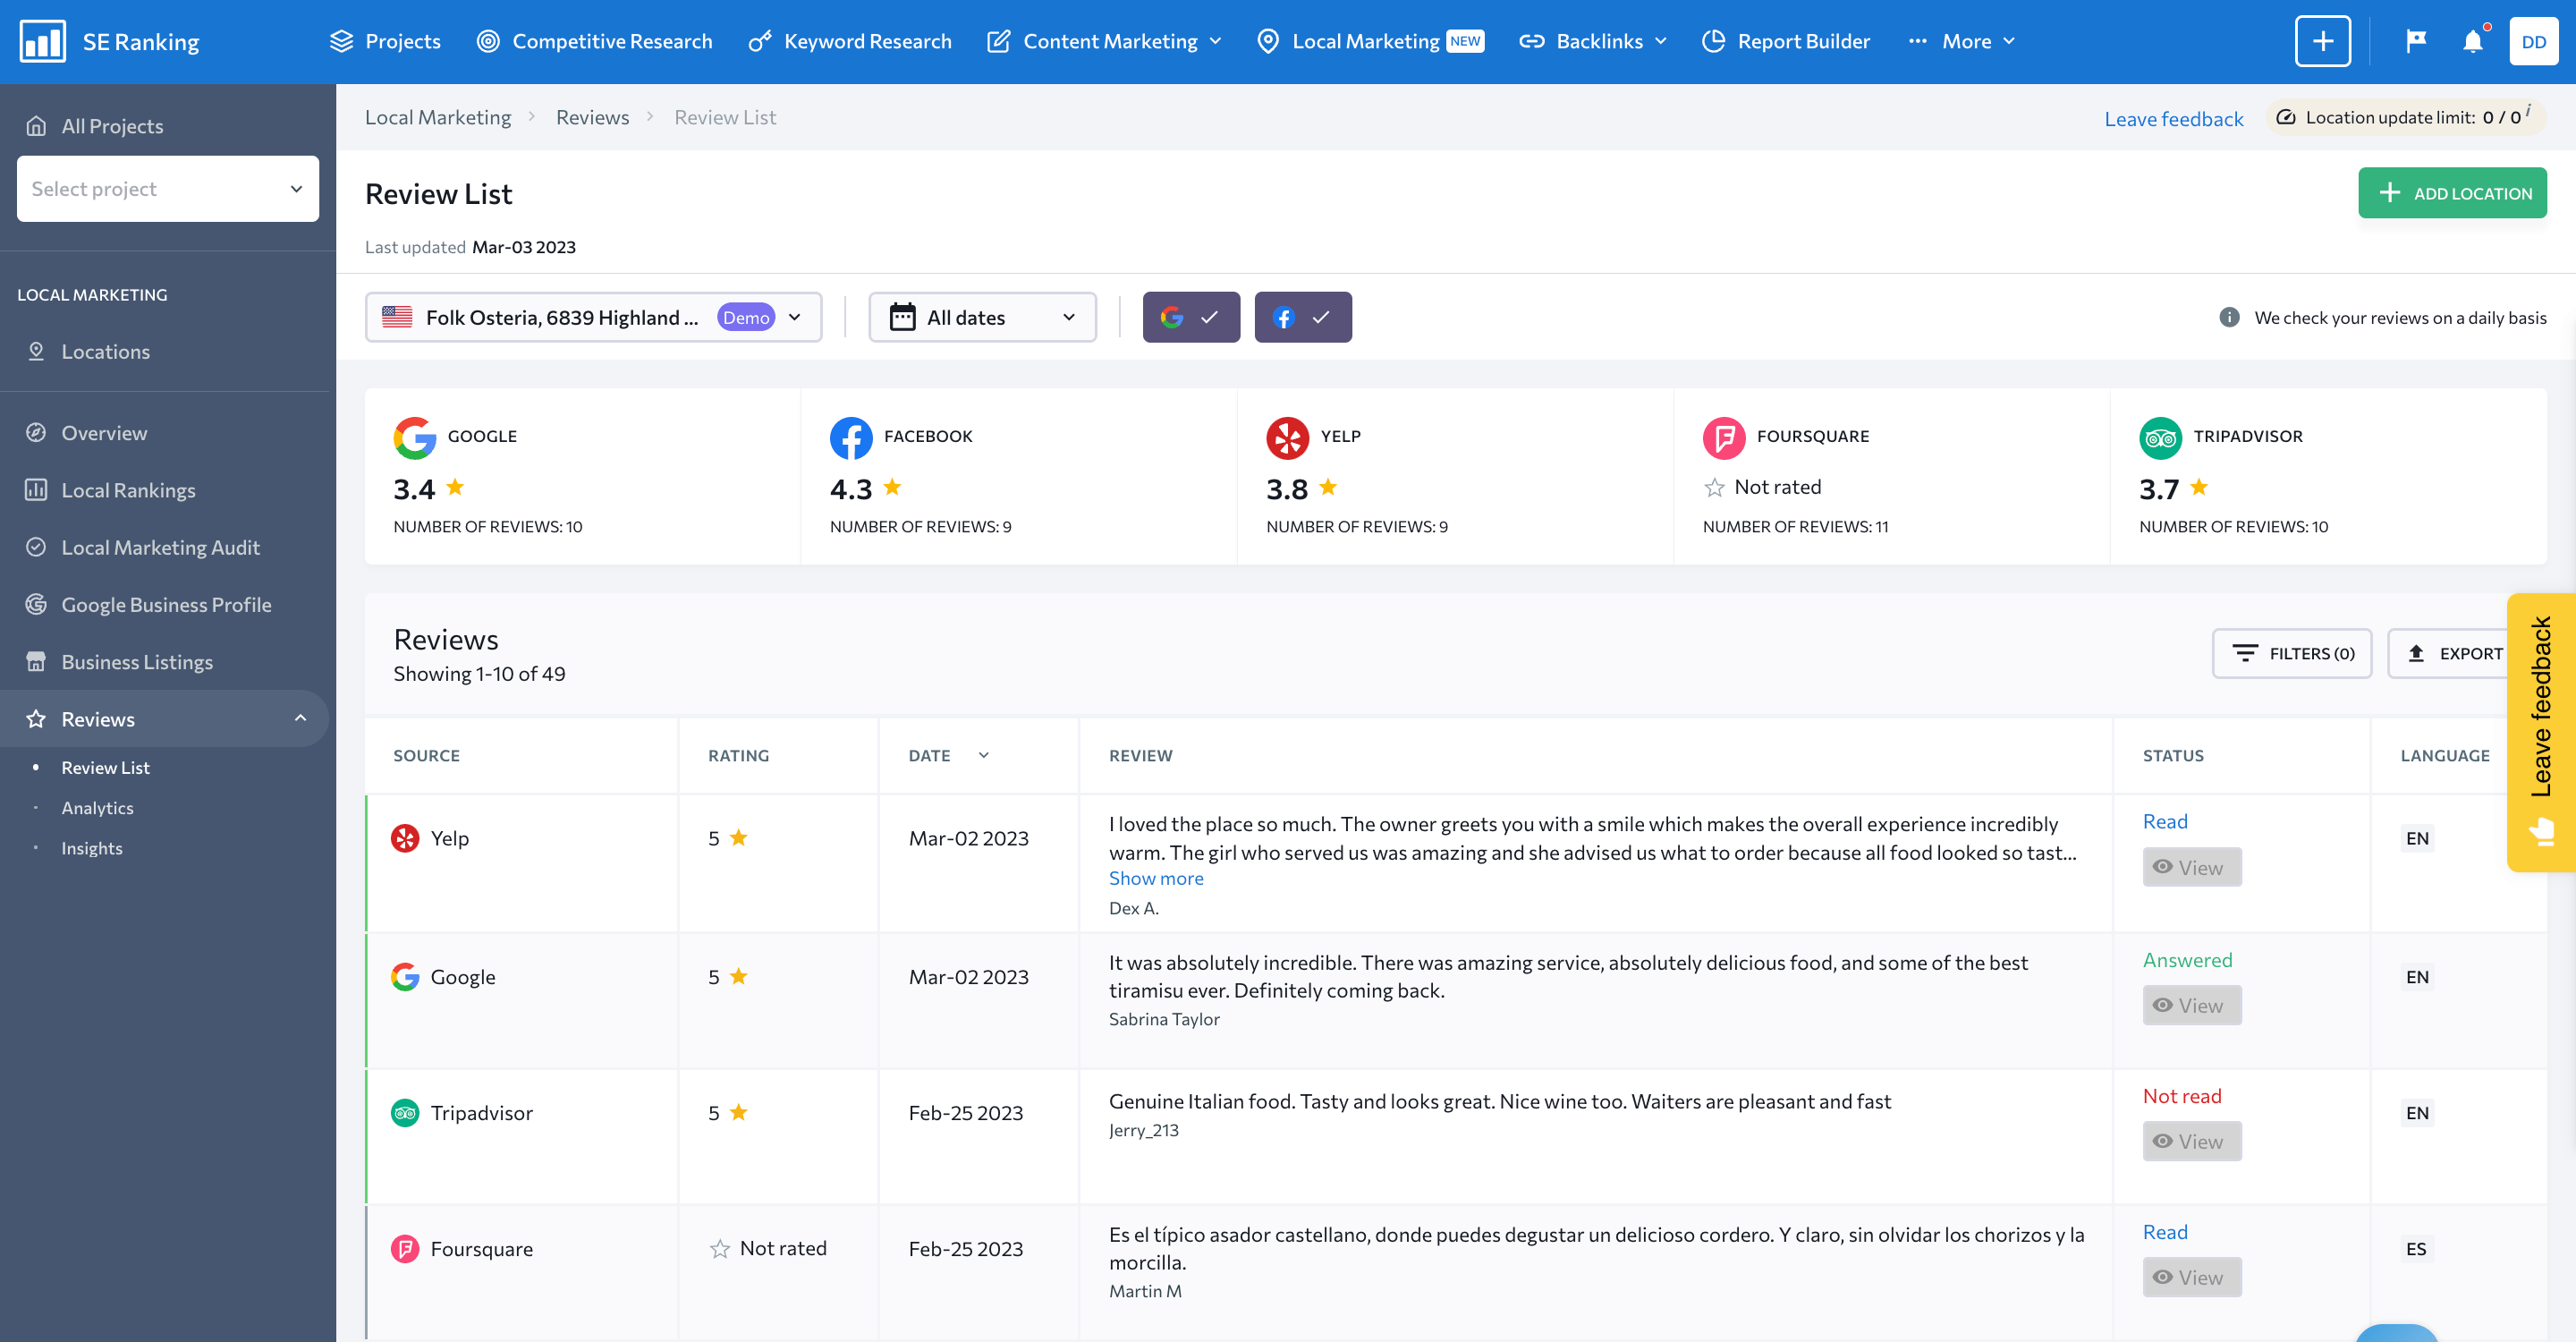Click the Local Rankings chart icon
The height and width of the screenshot is (1342, 2576).
pos(36,490)
